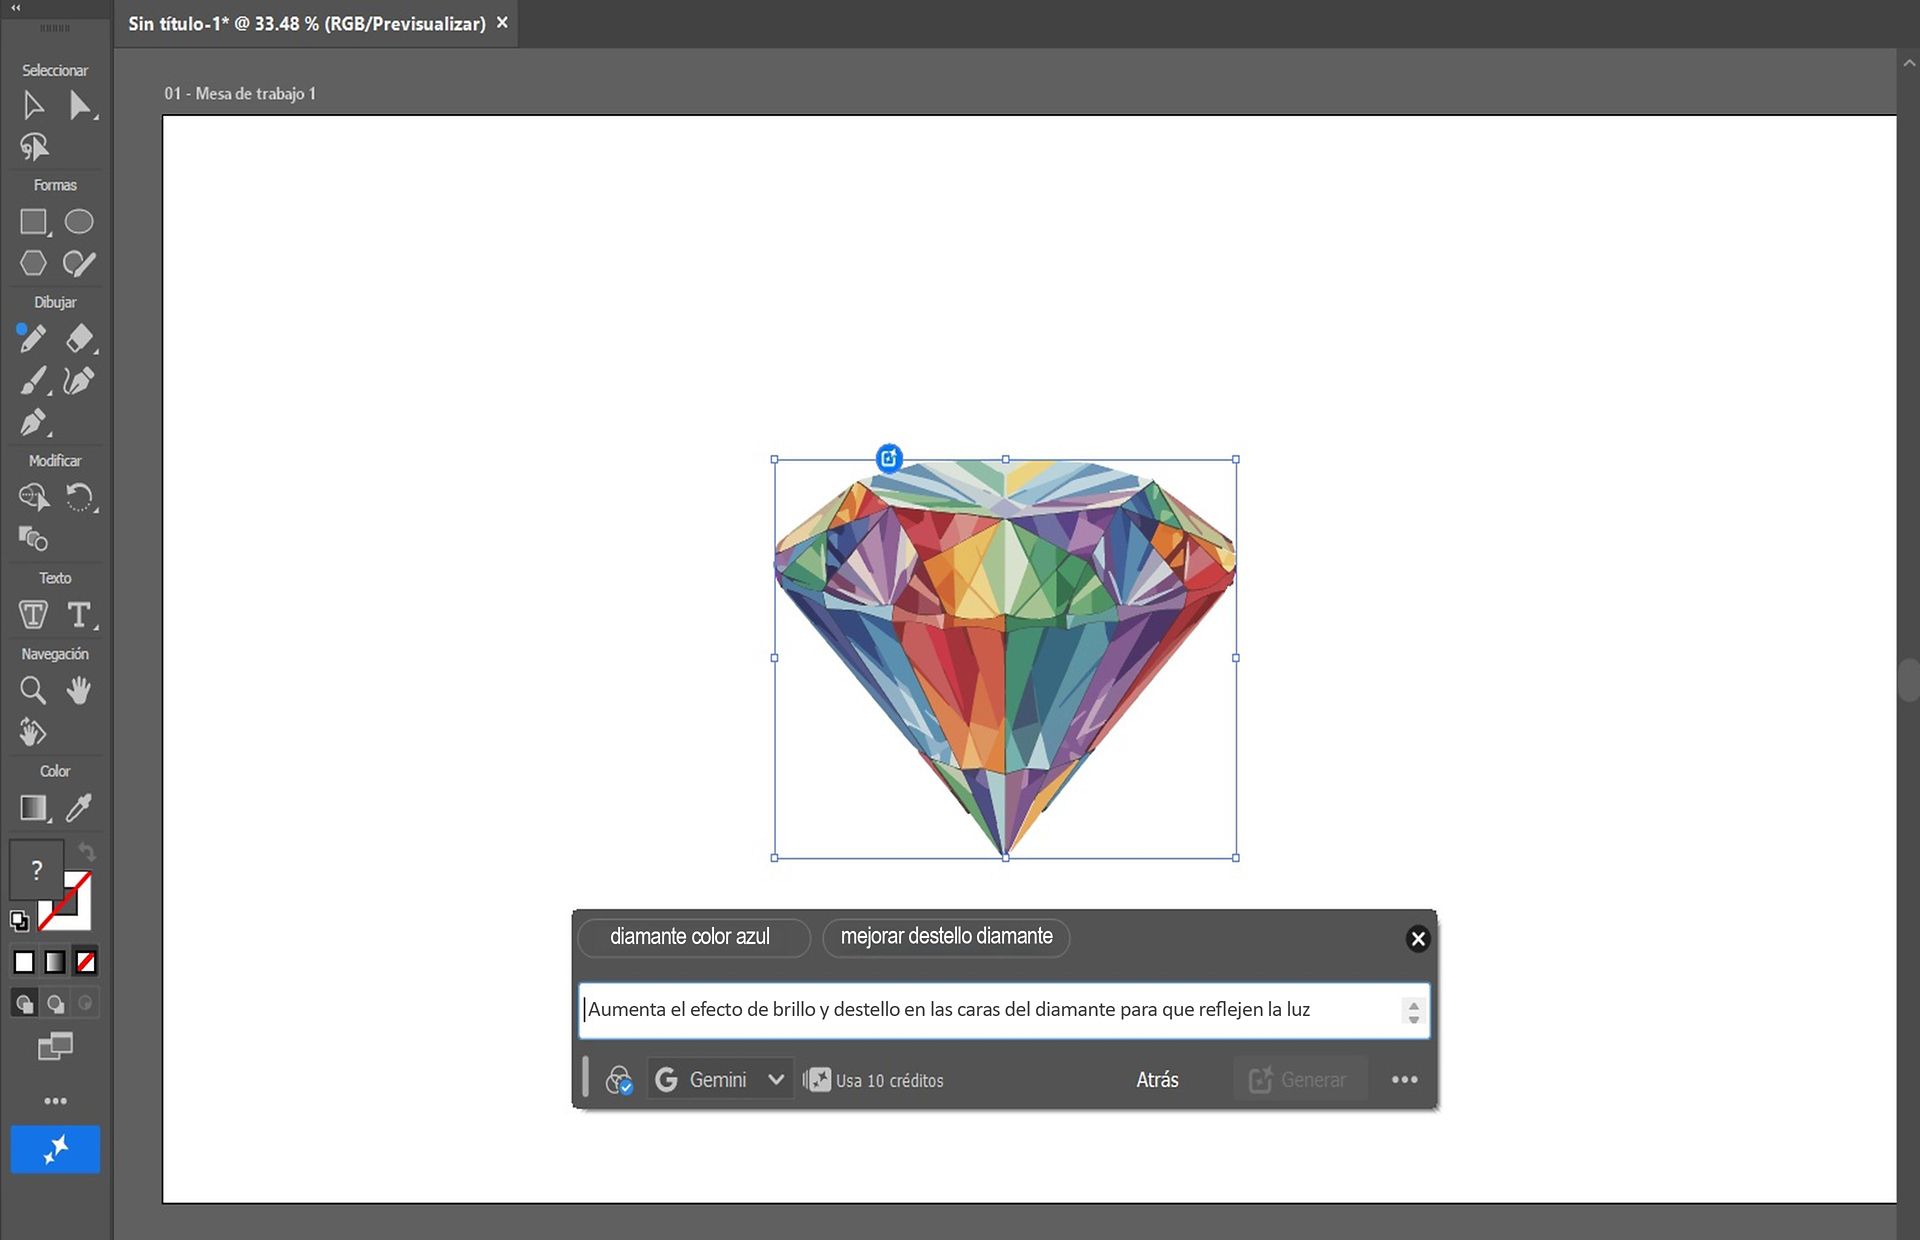1920x1240 pixels.
Task: Click the generative badge on diamond selection
Action: tap(889, 459)
